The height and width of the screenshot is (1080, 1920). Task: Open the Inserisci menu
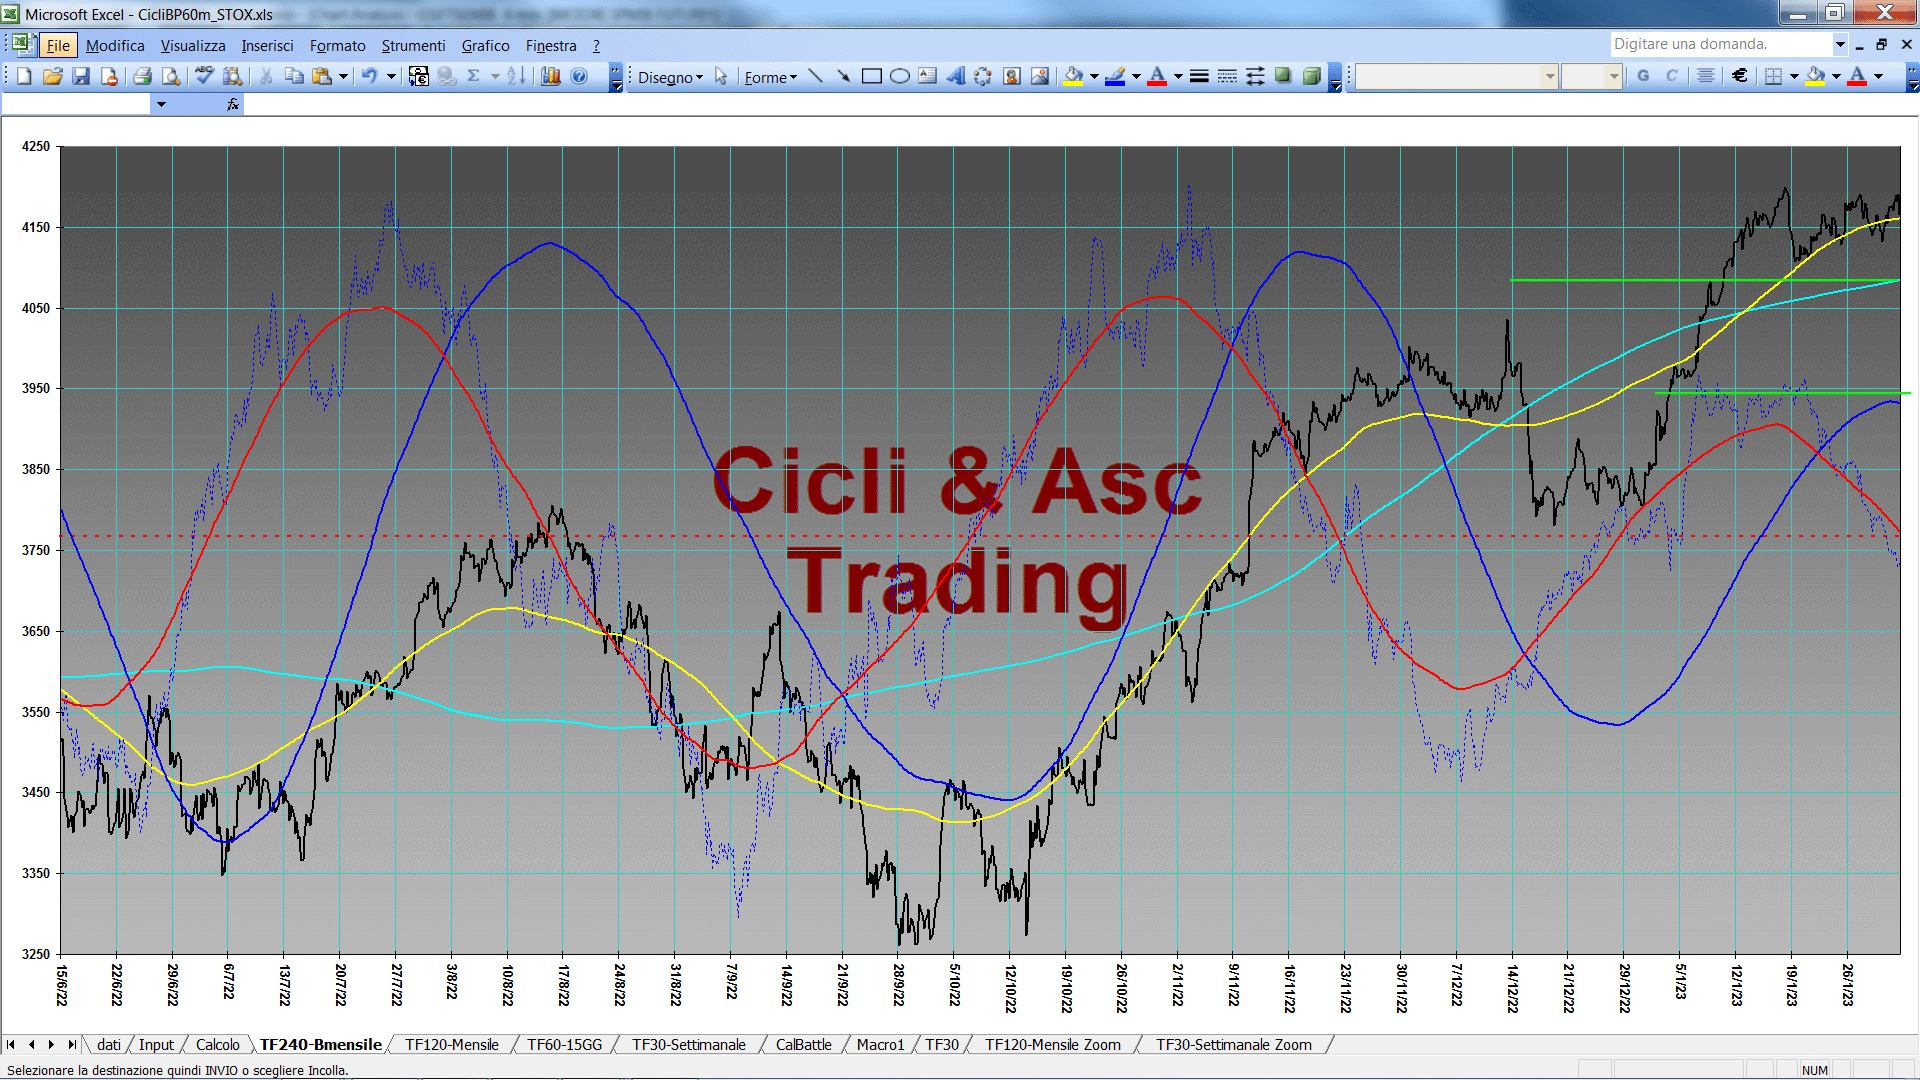(267, 46)
